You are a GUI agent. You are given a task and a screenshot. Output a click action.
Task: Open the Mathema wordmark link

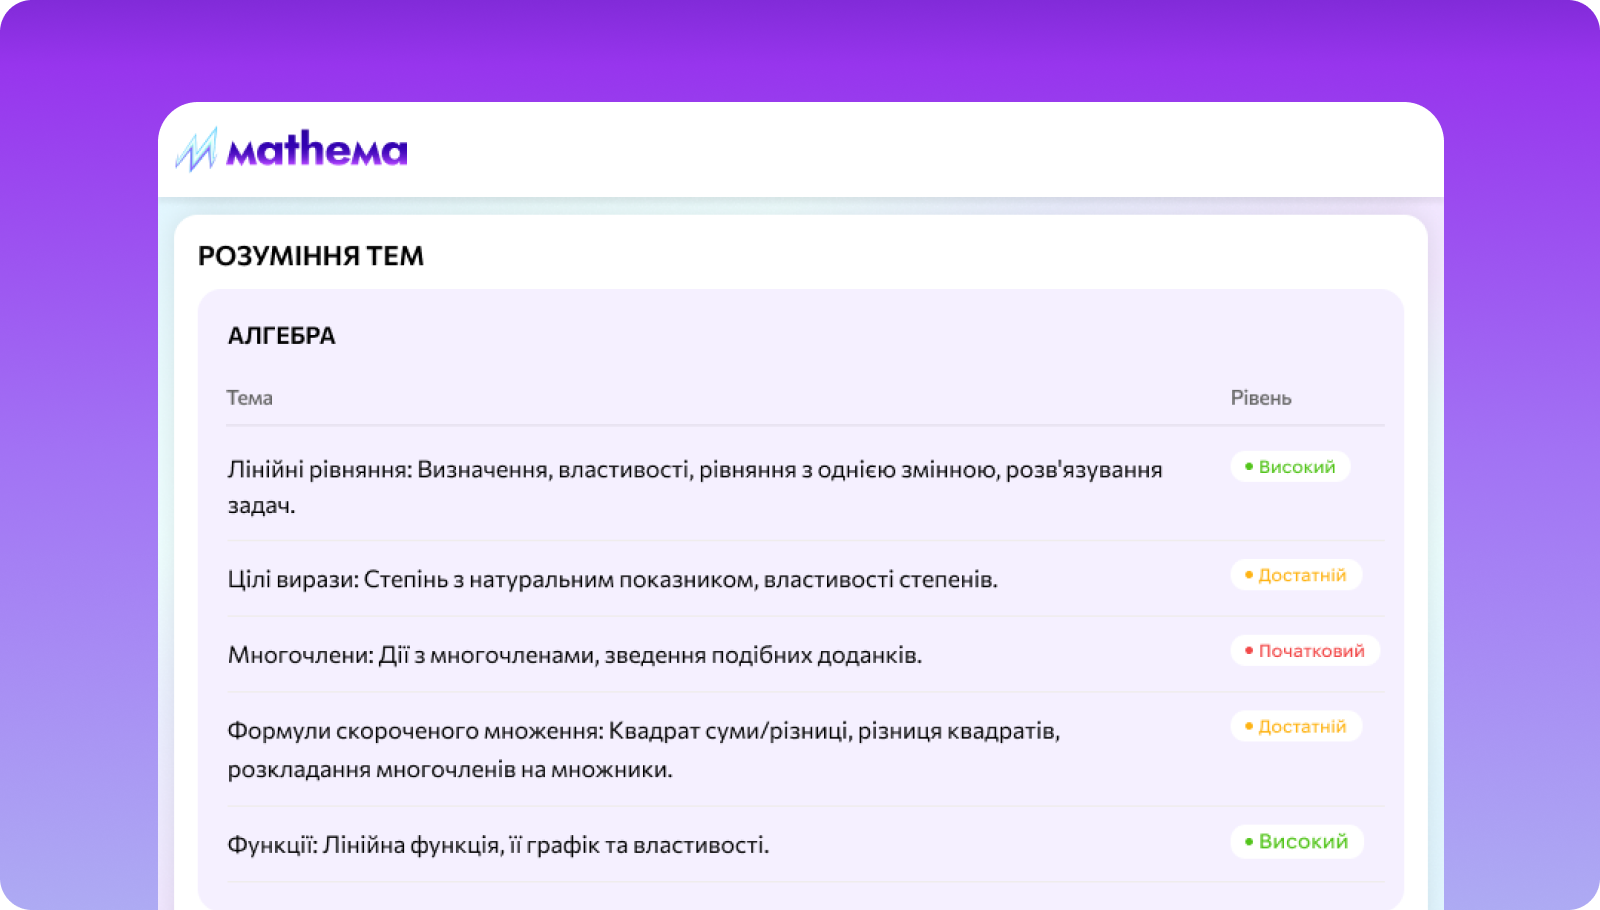317,150
